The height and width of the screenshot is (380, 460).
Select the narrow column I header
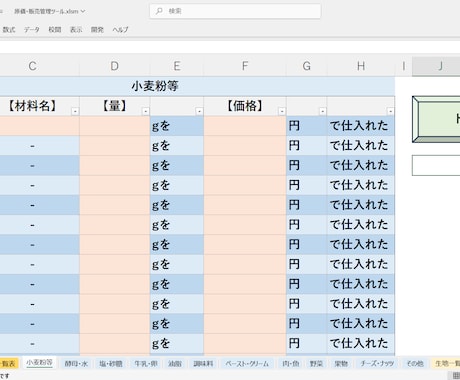[403, 66]
